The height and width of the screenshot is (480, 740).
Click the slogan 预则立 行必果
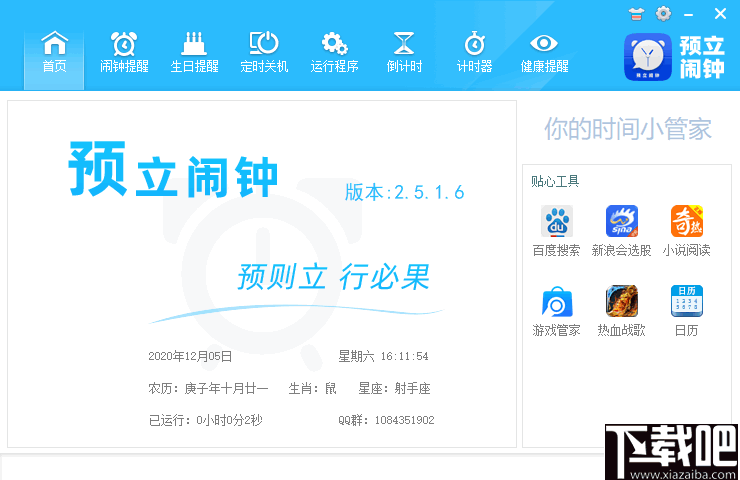coord(334,276)
